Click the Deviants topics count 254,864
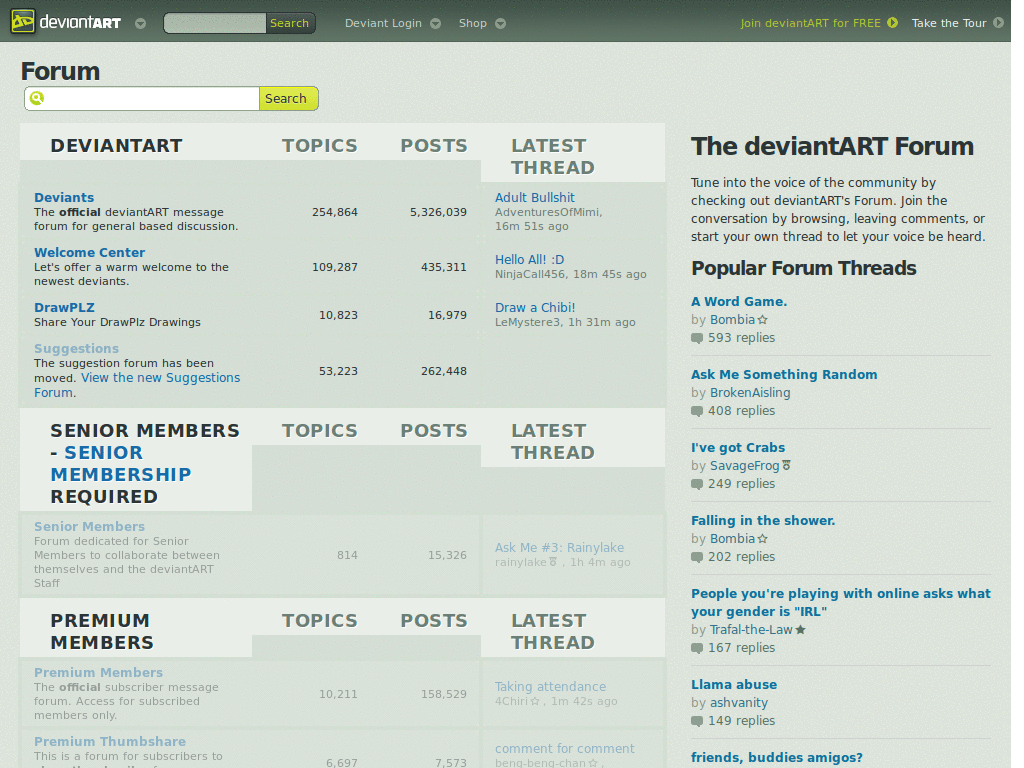The height and width of the screenshot is (768, 1024). (x=334, y=212)
